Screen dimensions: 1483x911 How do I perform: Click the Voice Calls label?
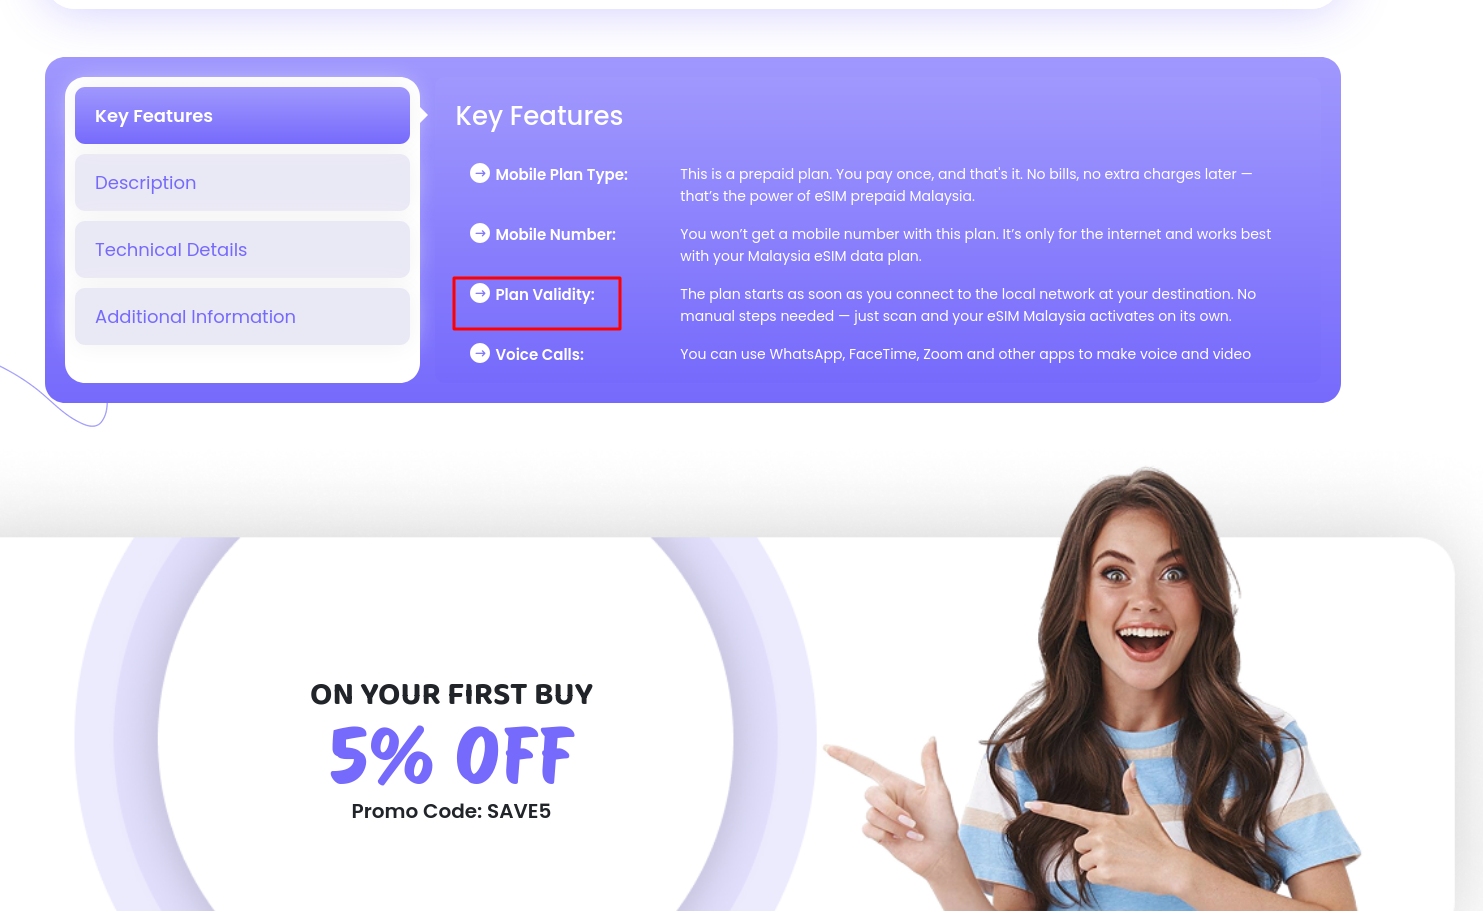click(540, 354)
